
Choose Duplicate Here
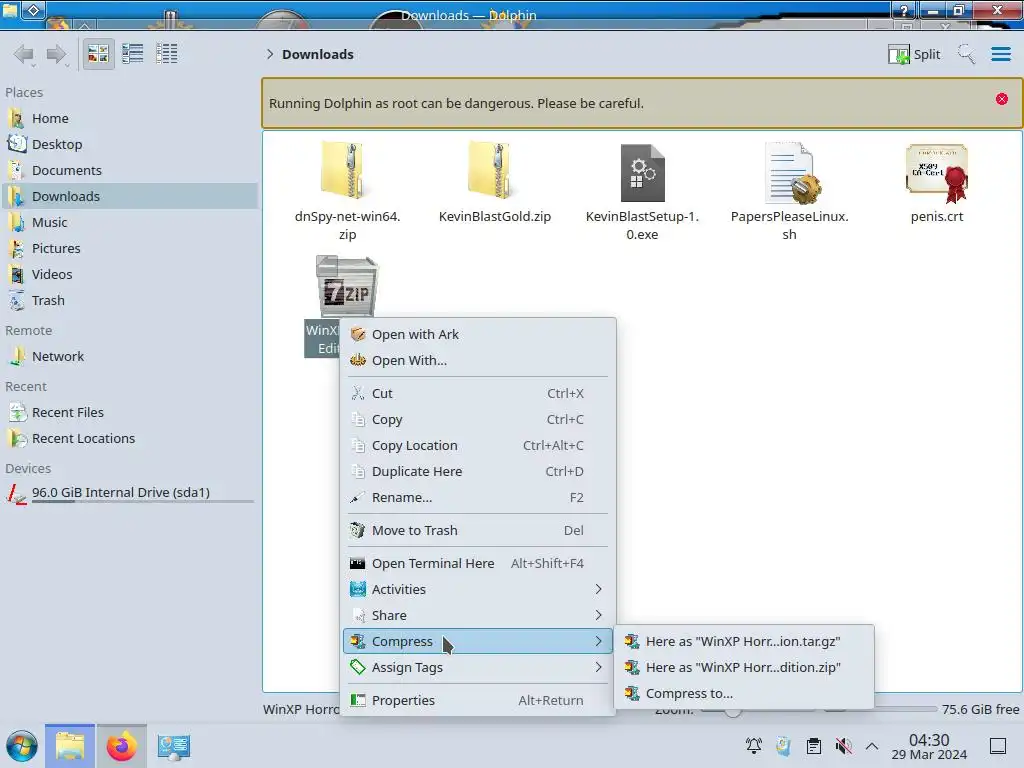coord(477,472)
